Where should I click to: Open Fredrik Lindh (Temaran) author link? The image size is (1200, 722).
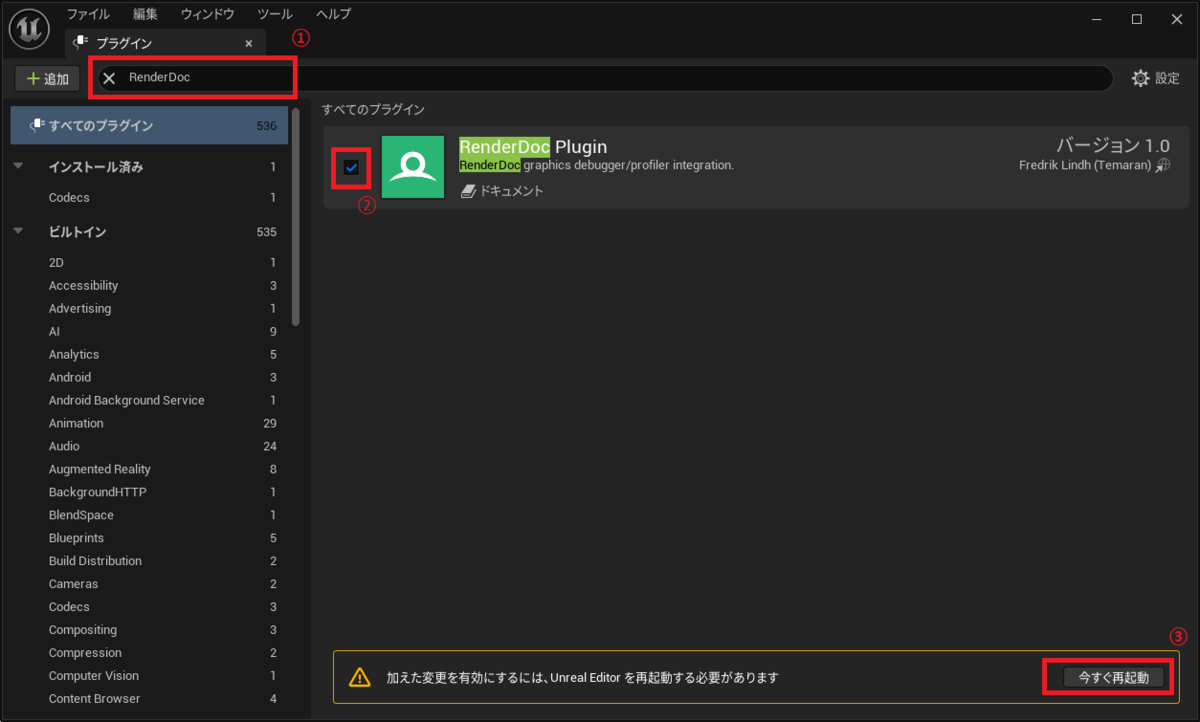1085,165
